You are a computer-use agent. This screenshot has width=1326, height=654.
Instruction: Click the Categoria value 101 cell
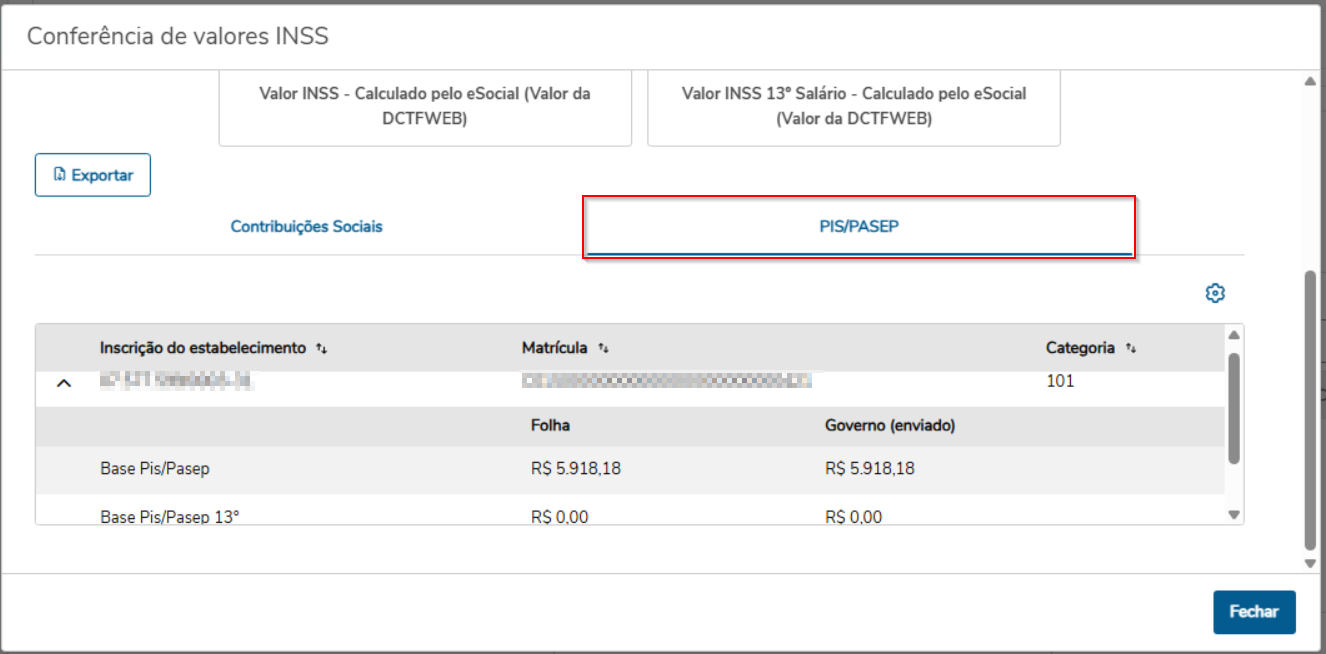[x=1060, y=381]
